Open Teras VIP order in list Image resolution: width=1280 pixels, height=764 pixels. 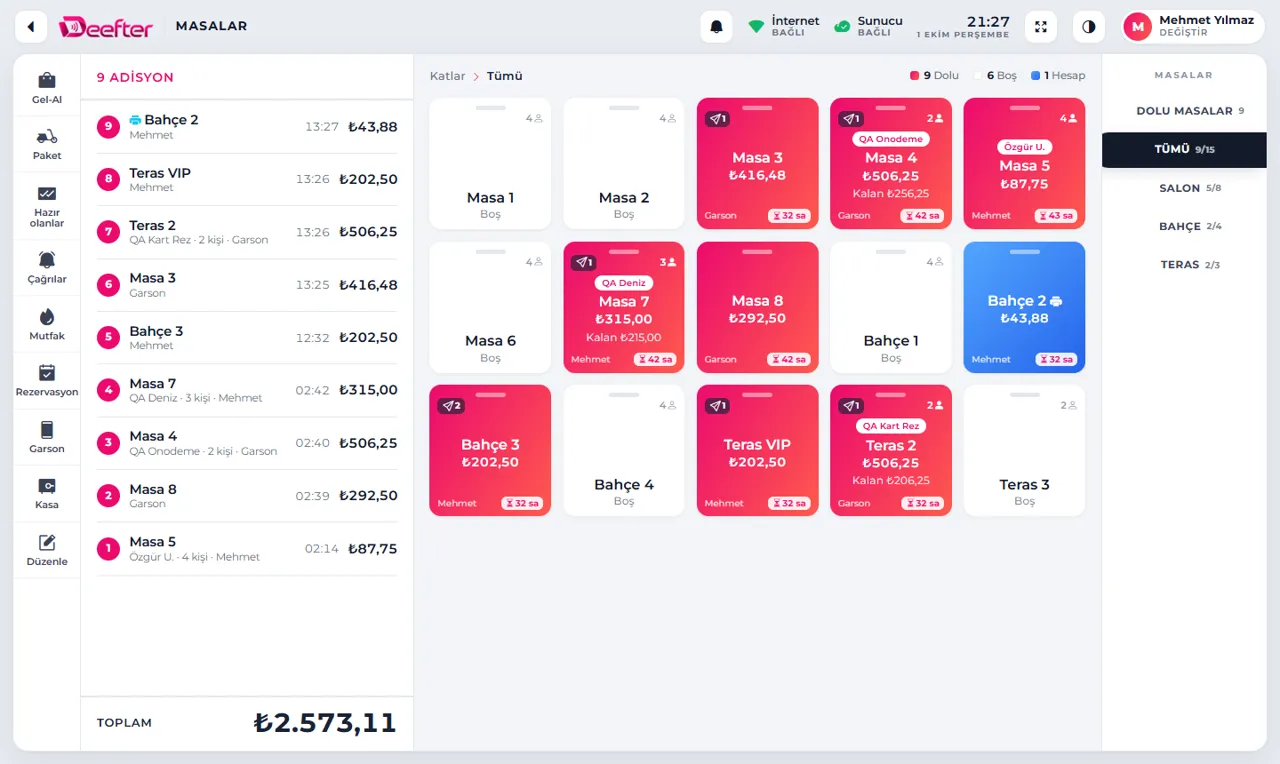pyautogui.click(x=247, y=180)
